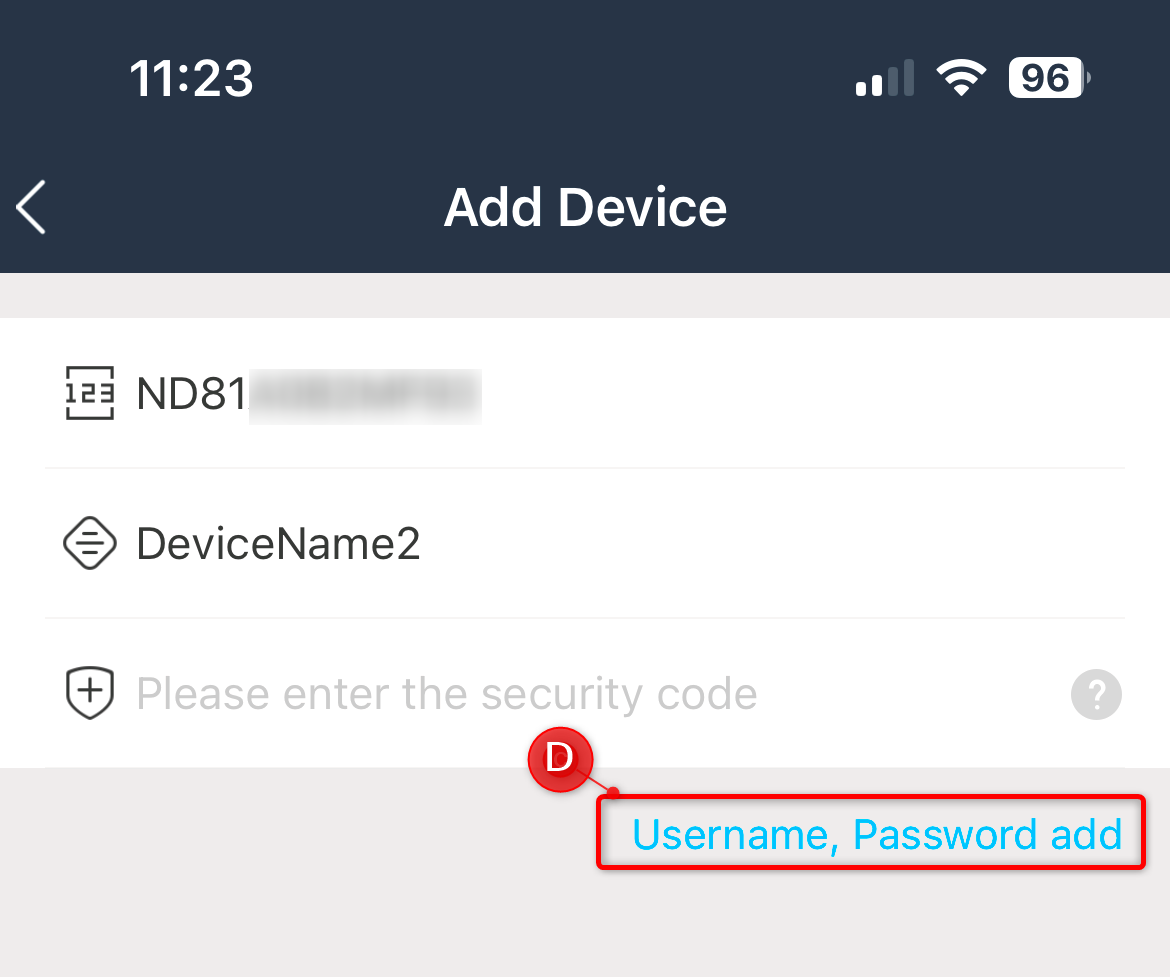Tap the cellular signal bars icon
This screenshot has width=1170, height=977.
[x=884, y=78]
